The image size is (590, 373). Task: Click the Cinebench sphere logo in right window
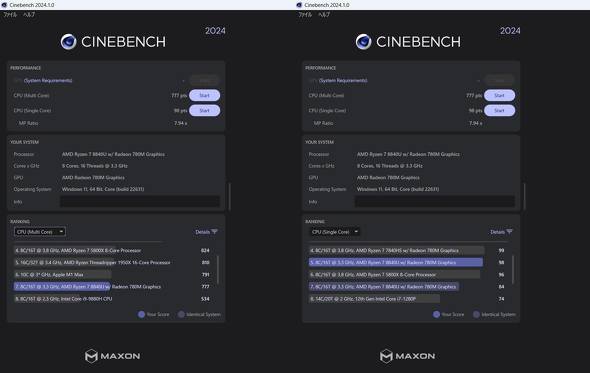[x=363, y=42]
